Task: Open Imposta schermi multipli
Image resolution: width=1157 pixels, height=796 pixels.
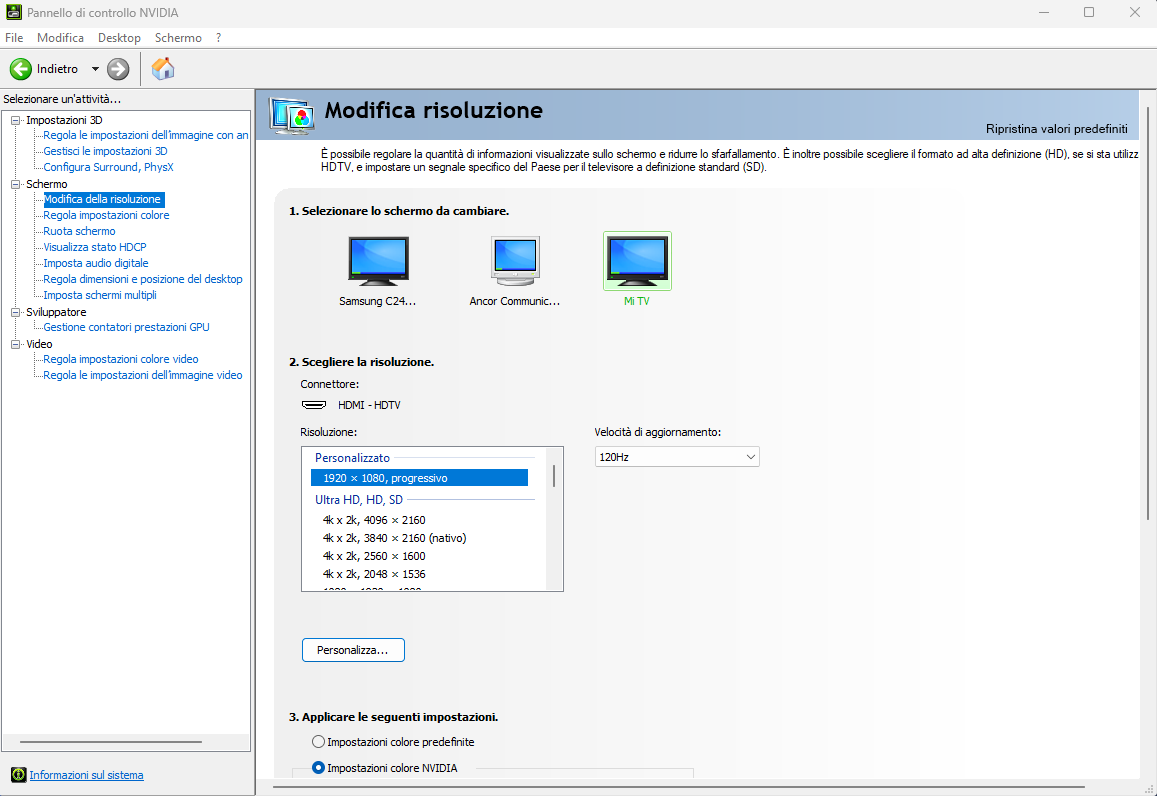Action: tap(100, 295)
